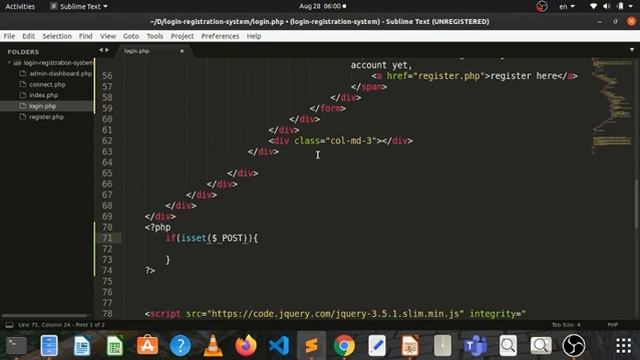
Task: Click the Line 71, Column 24 status text
Action: pyautogui.click(x=61, y=325)
